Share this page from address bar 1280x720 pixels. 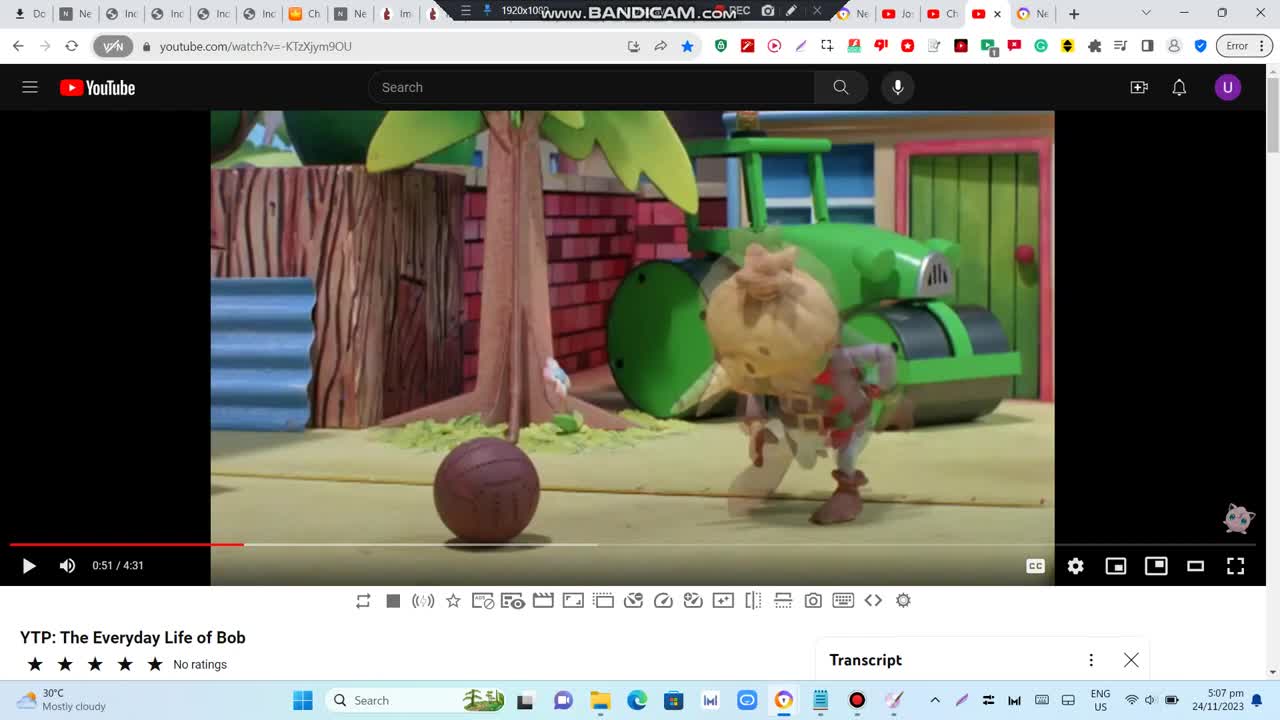click(660, 46)
